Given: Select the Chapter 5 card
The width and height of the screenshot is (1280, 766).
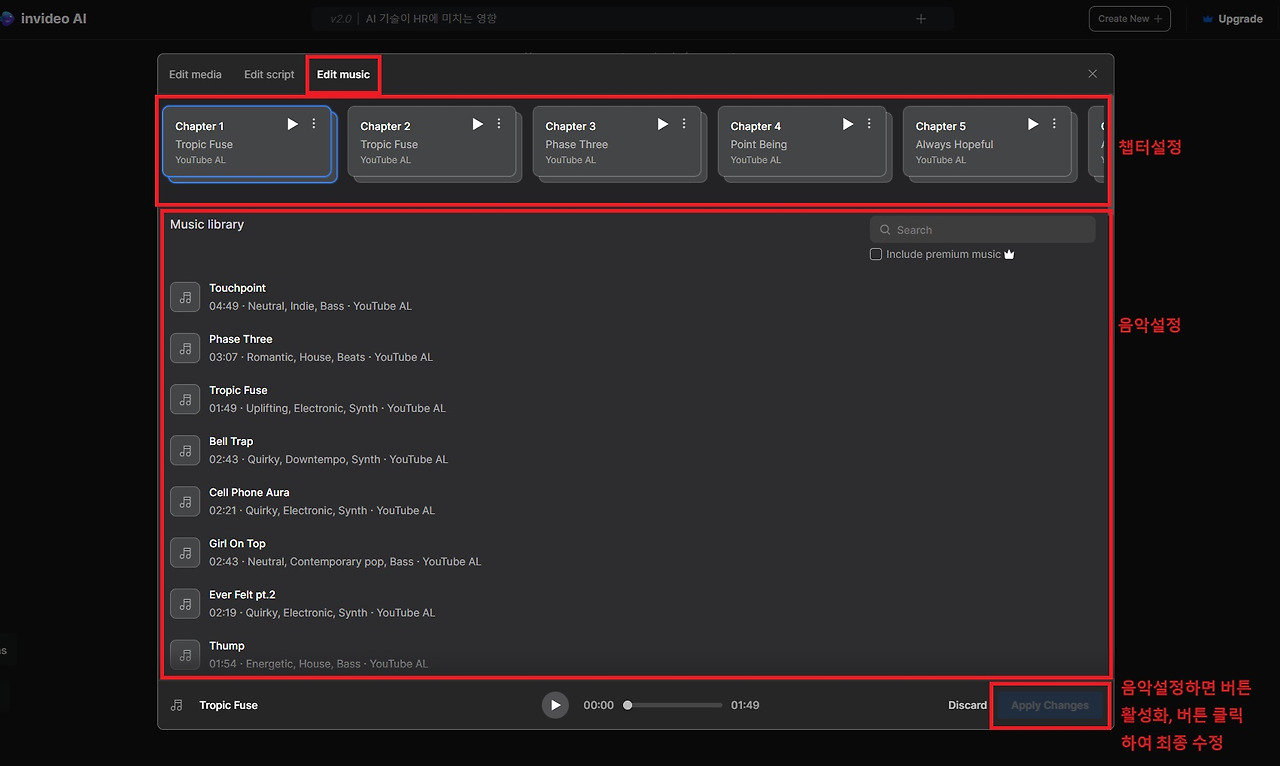Looking at the screenshot, I should pyautogui.click(x=987, y=141).
